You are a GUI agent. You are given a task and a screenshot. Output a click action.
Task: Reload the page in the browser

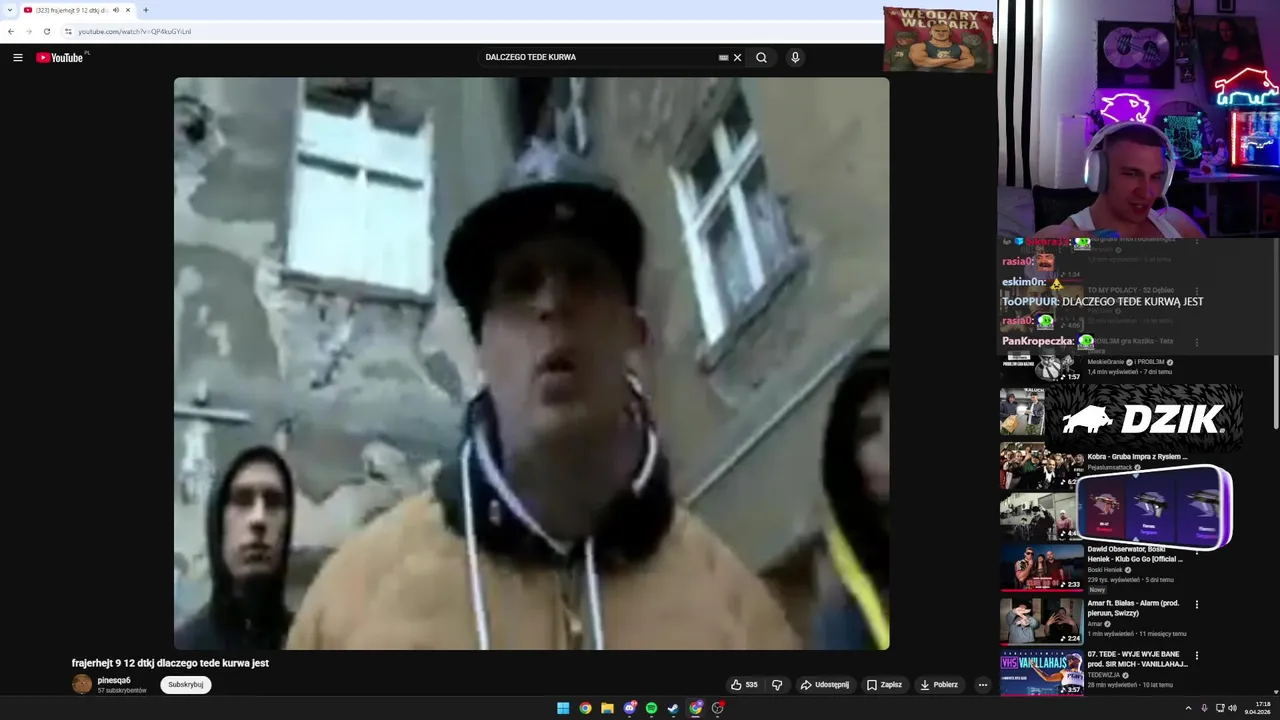point(46,31)
